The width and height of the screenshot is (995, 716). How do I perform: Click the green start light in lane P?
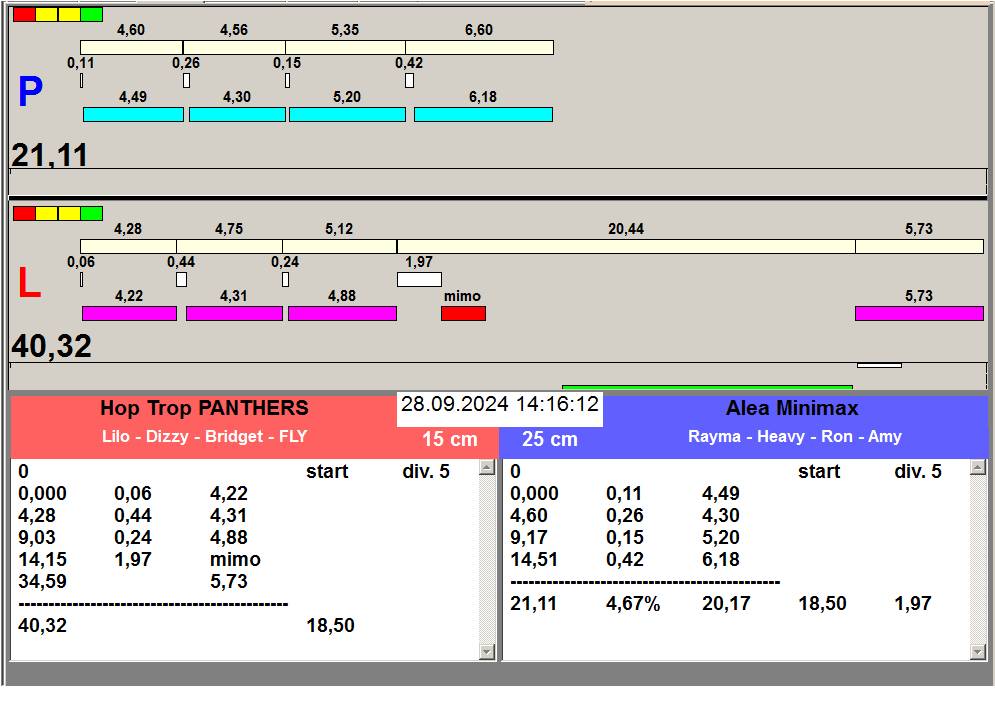[91, 15]
